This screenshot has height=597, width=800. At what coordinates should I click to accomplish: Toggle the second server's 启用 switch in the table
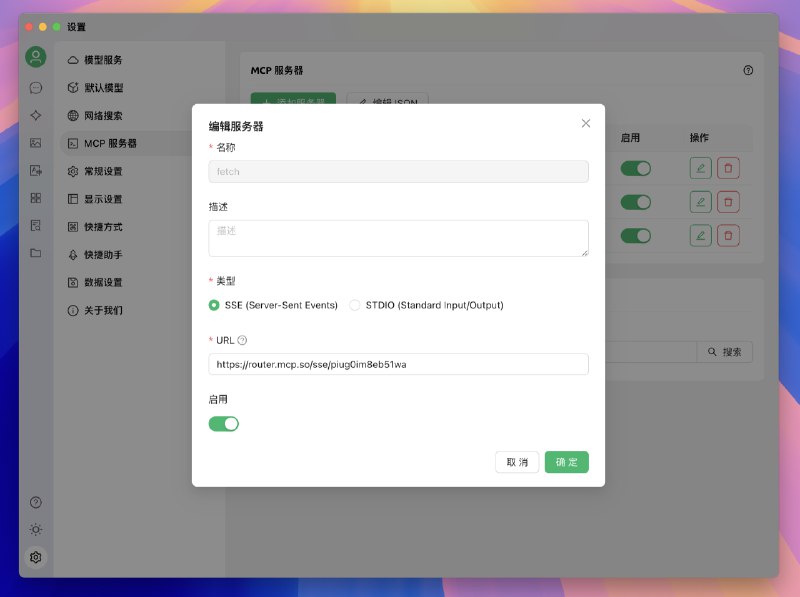(x=636, y=202)
